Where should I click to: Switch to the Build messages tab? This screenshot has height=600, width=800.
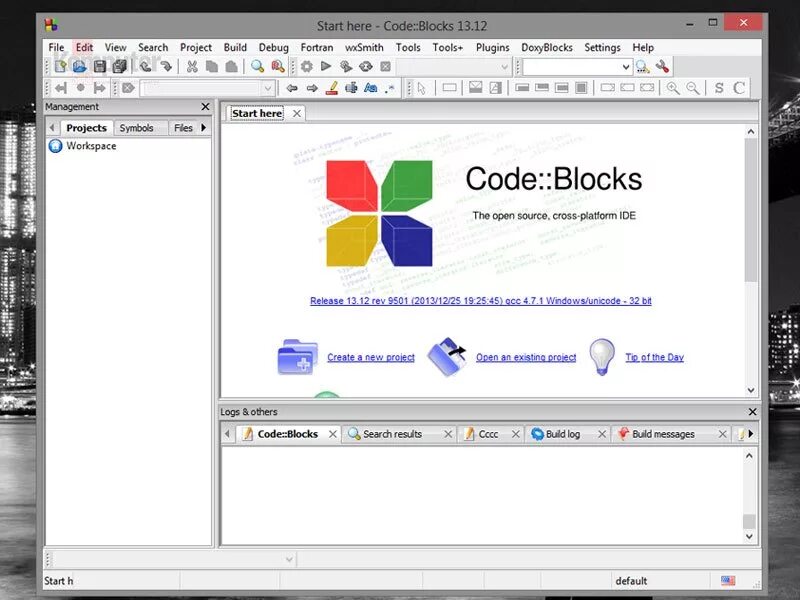click(663, 434)
